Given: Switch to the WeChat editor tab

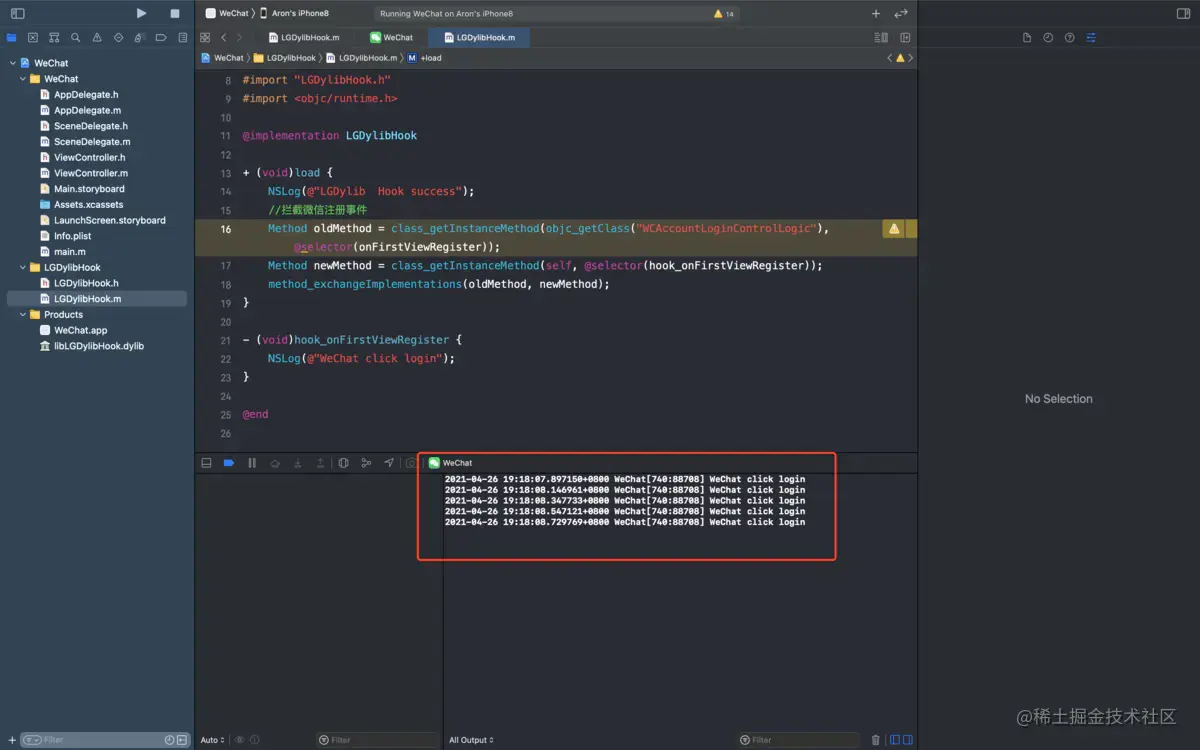Looking at the screenshot, I should pyautogui.click(x=391, y=37).
